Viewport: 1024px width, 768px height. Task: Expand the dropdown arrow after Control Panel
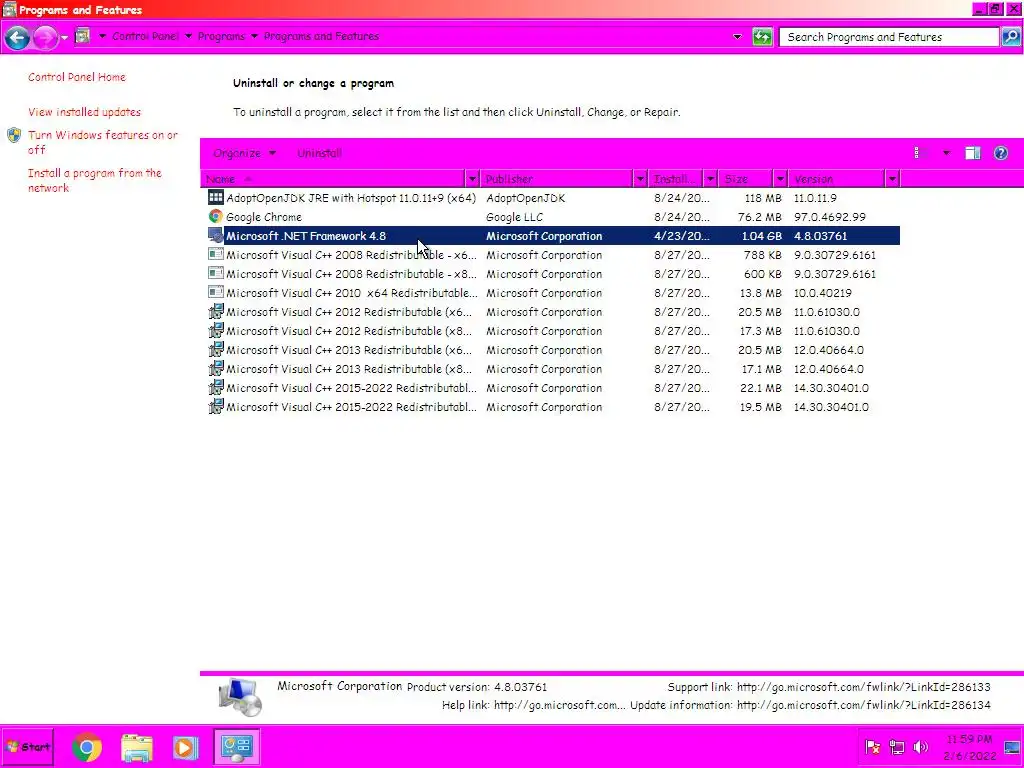click(188, 37)
